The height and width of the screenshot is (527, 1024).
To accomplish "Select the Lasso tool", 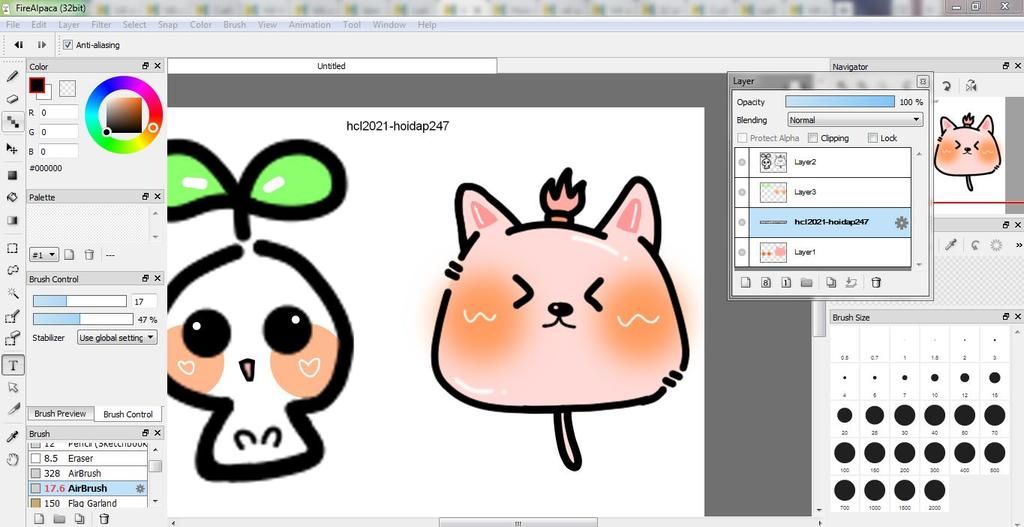I will [x=12, y=270].
